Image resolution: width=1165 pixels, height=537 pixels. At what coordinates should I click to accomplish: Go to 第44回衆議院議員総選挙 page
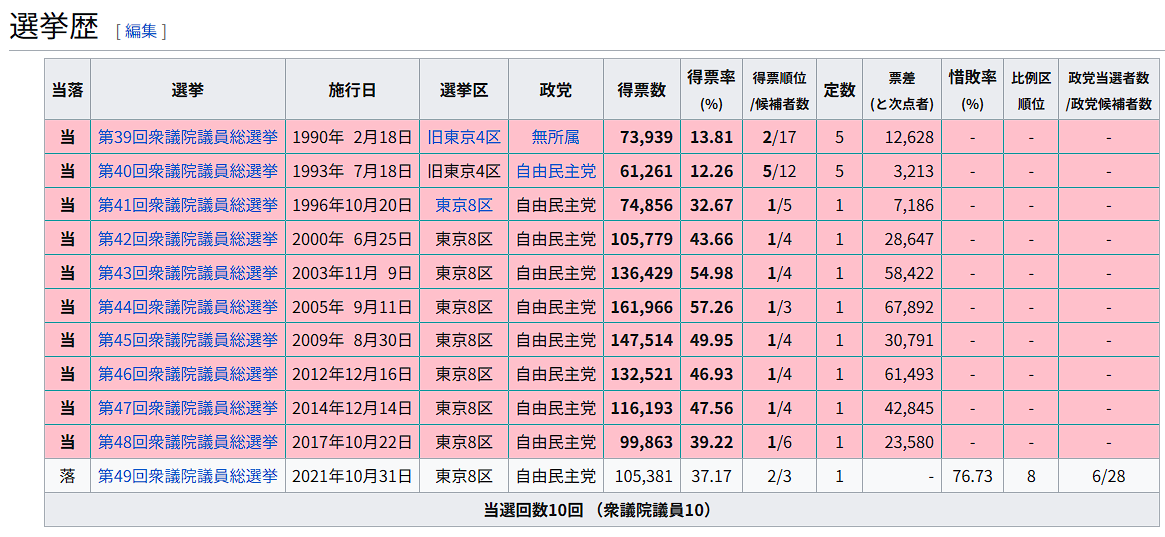[x=188, y=307]
